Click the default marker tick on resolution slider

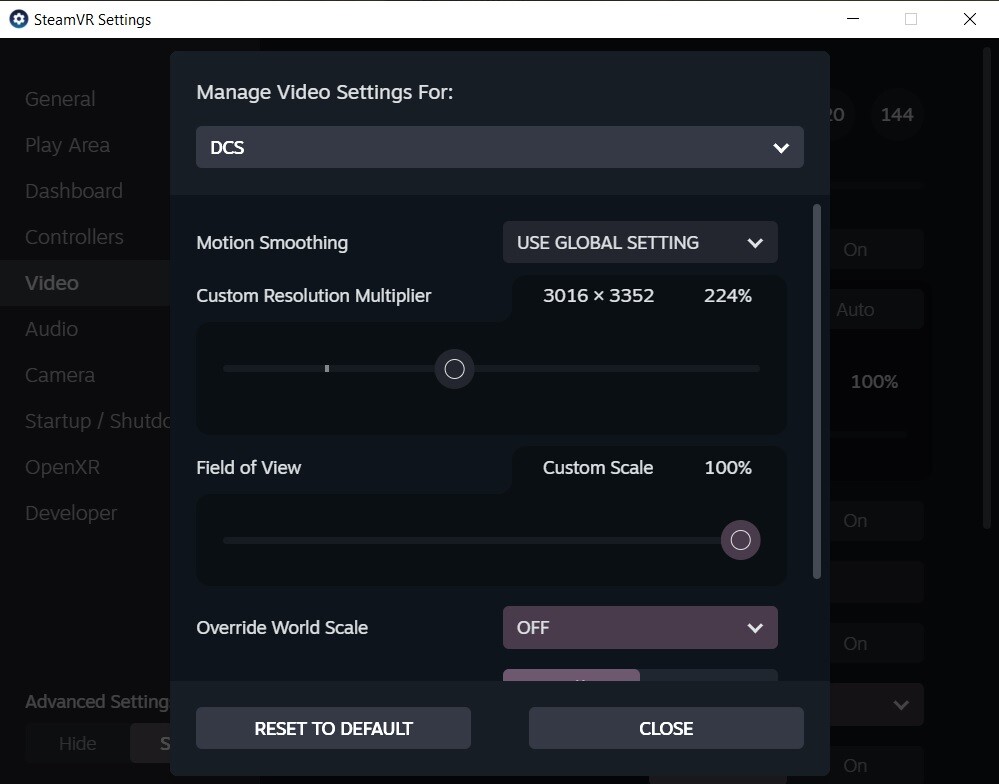tap(327, 368)
